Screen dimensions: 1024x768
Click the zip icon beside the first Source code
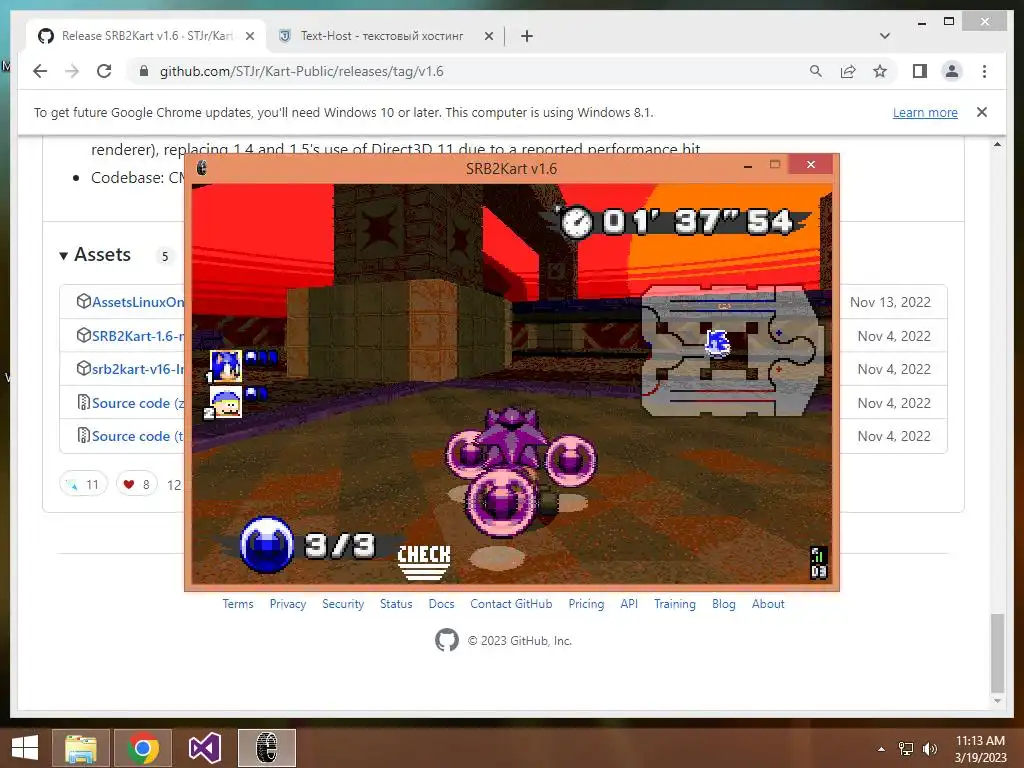click(84, 402)
